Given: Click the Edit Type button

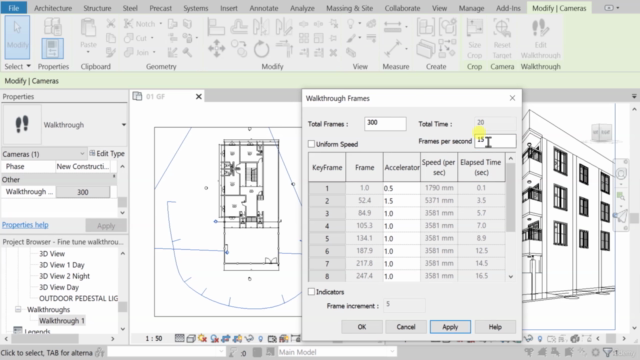Looking at the screenshot, I should [x=107, y=153].
